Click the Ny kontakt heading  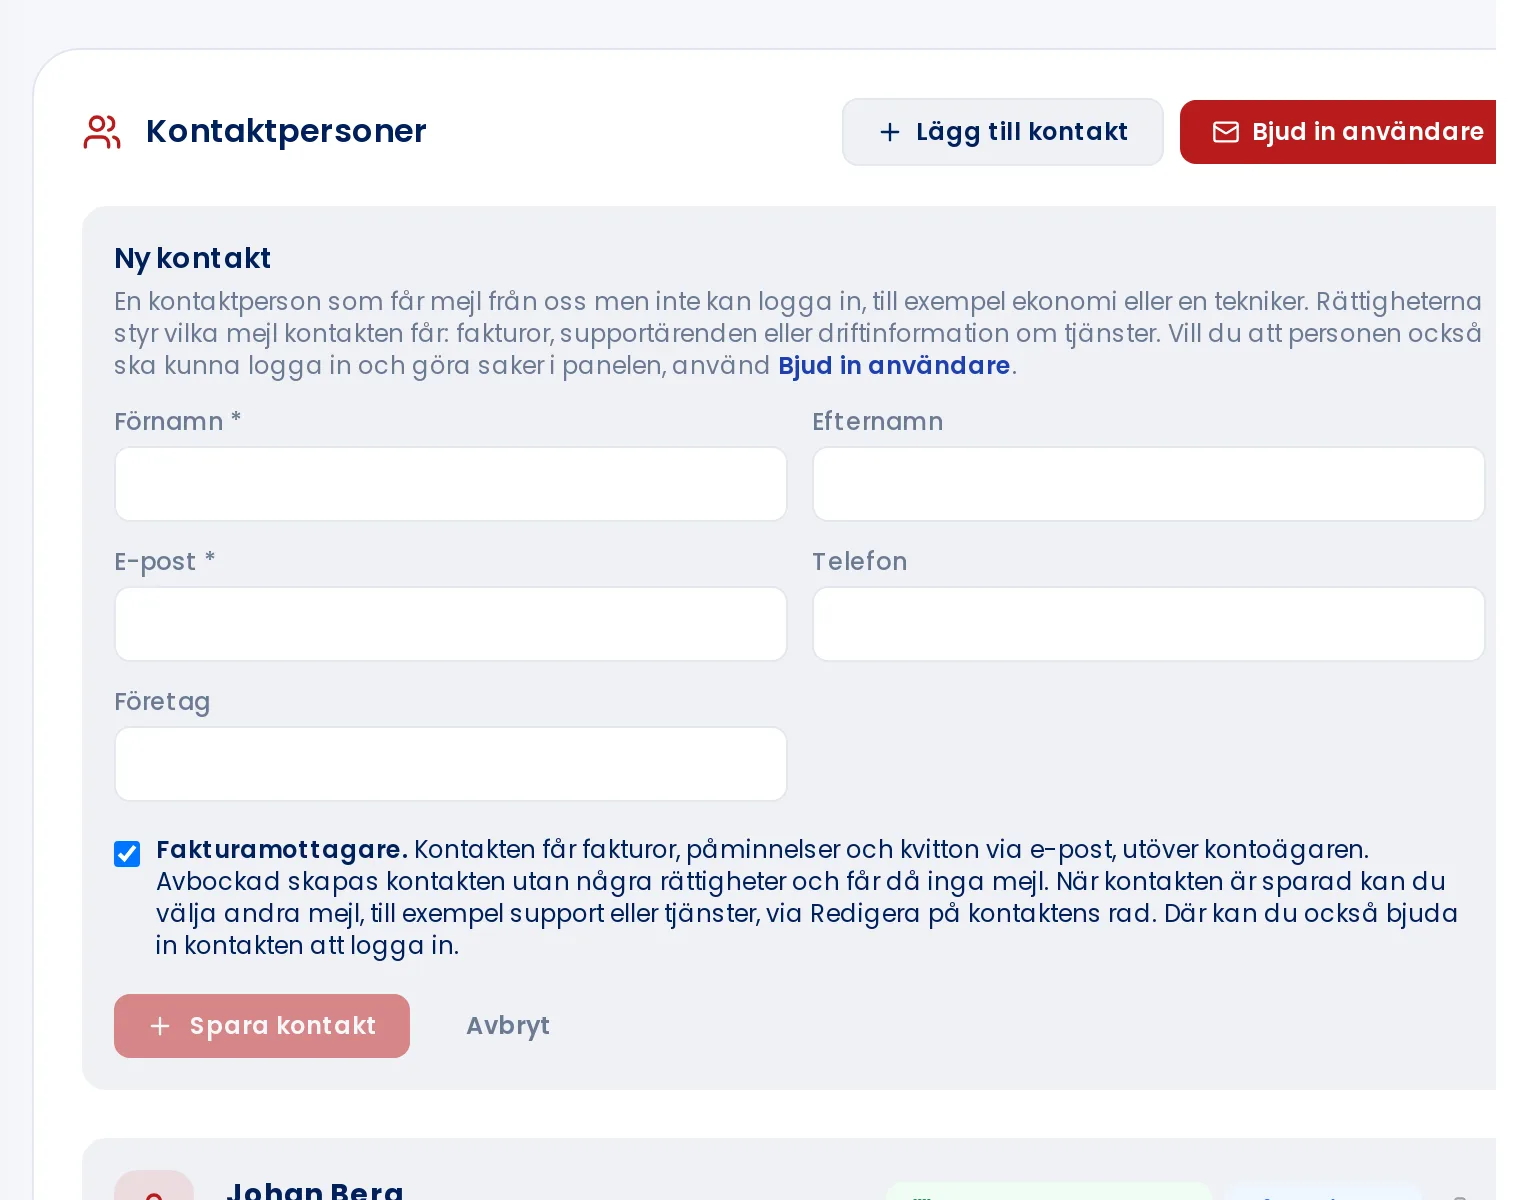[x=193, y=259]
